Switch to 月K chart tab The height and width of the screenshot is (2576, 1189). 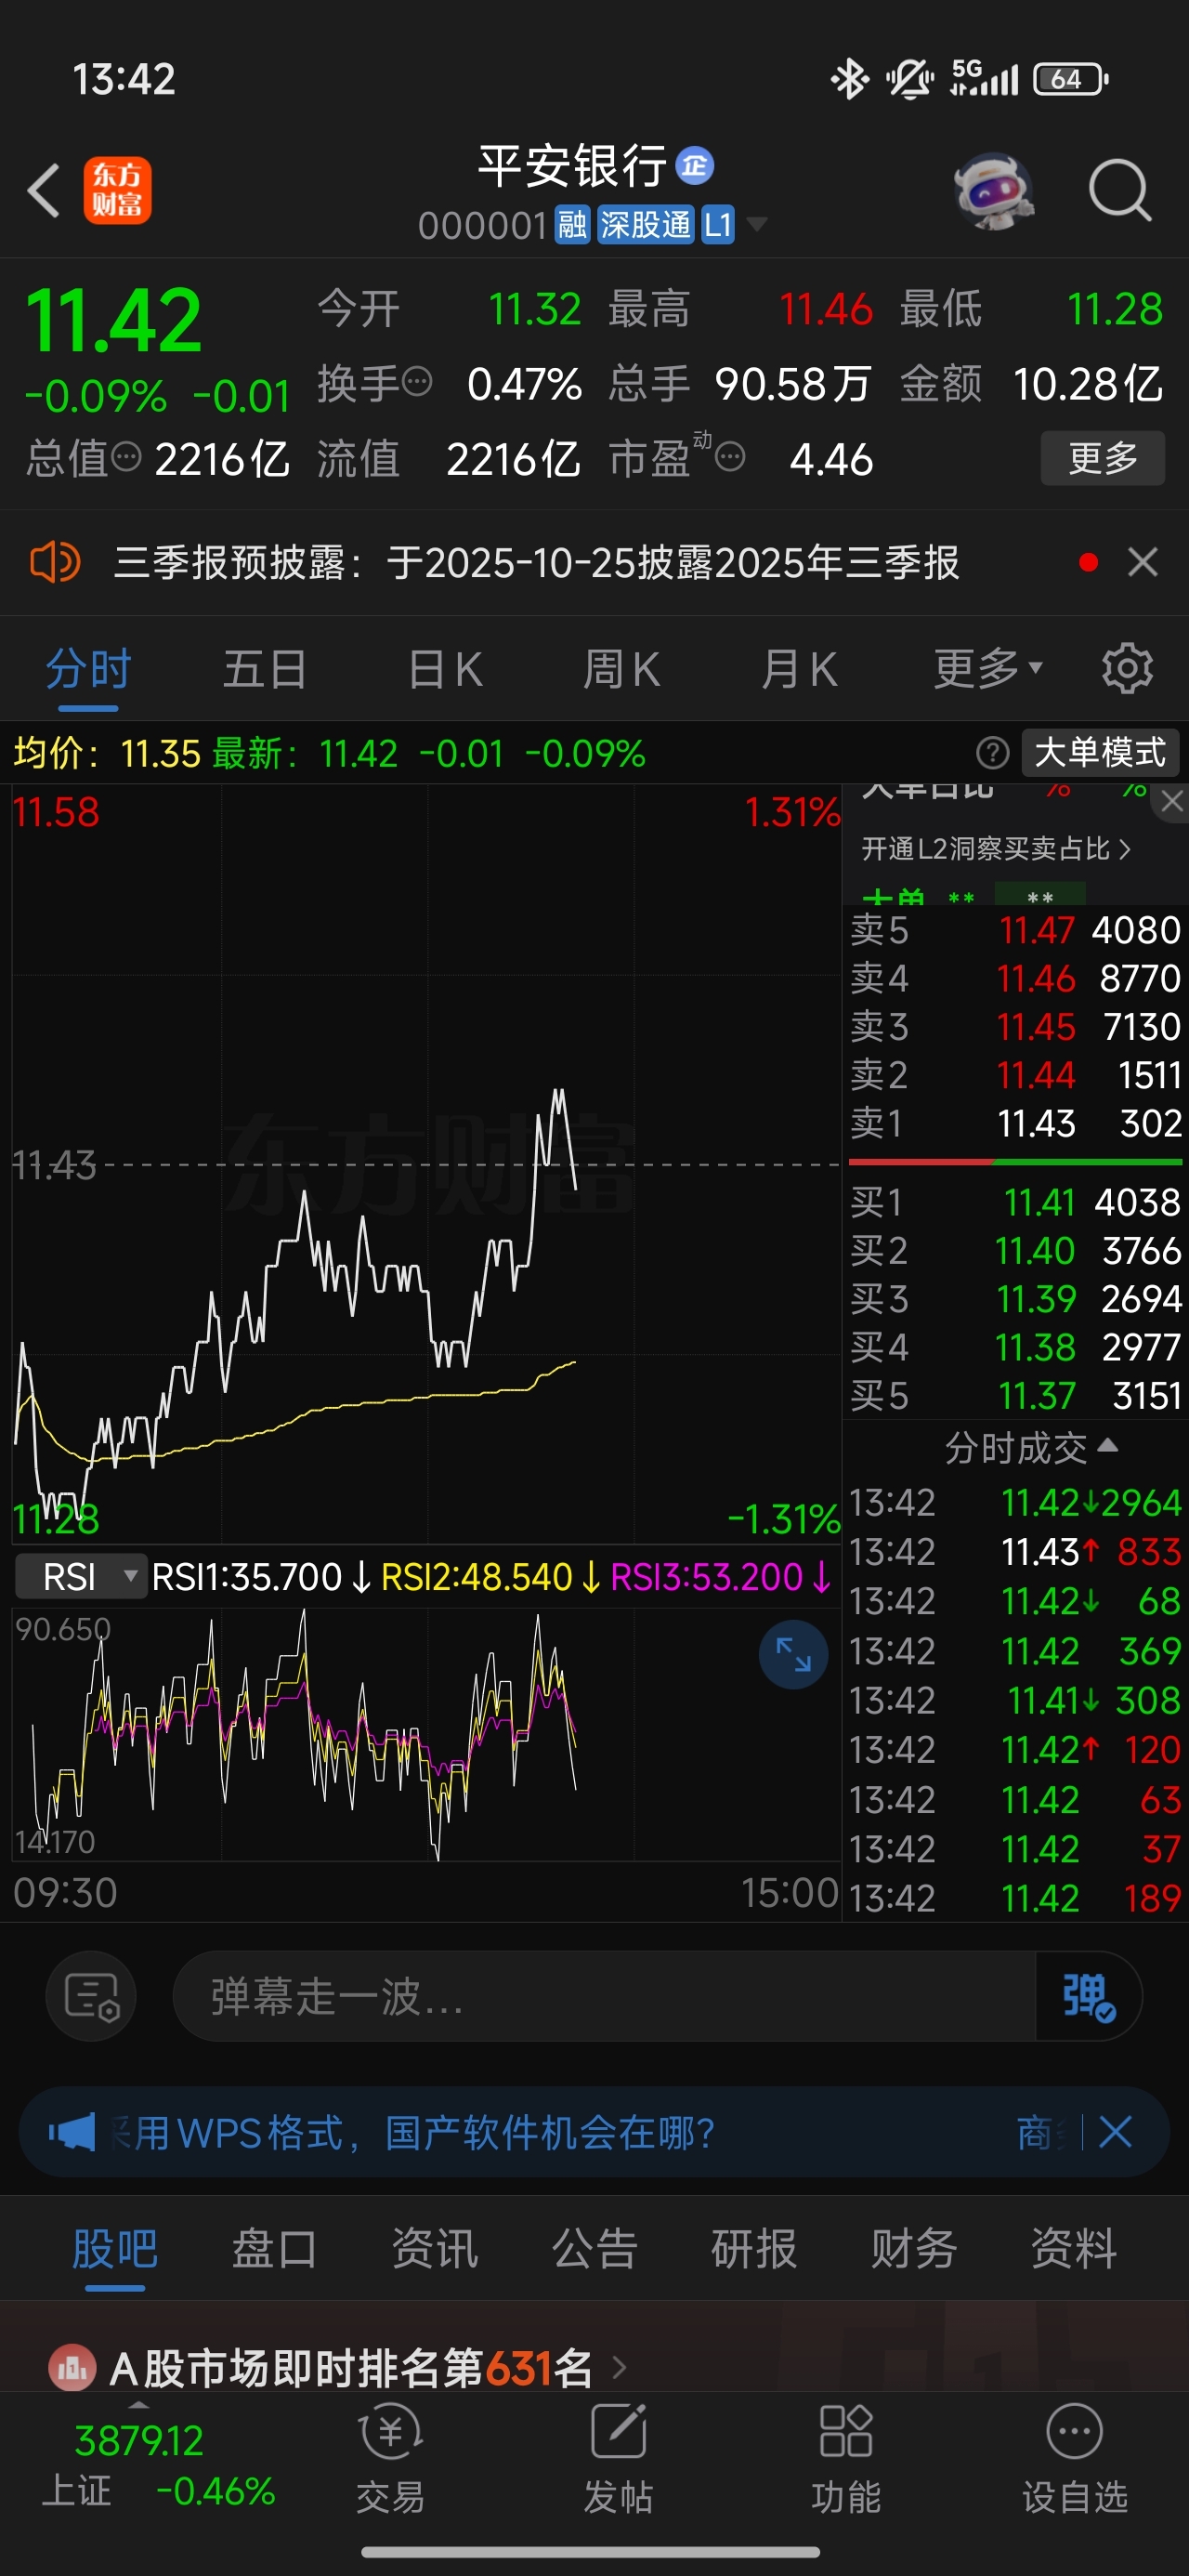click(x=798, y=669)
